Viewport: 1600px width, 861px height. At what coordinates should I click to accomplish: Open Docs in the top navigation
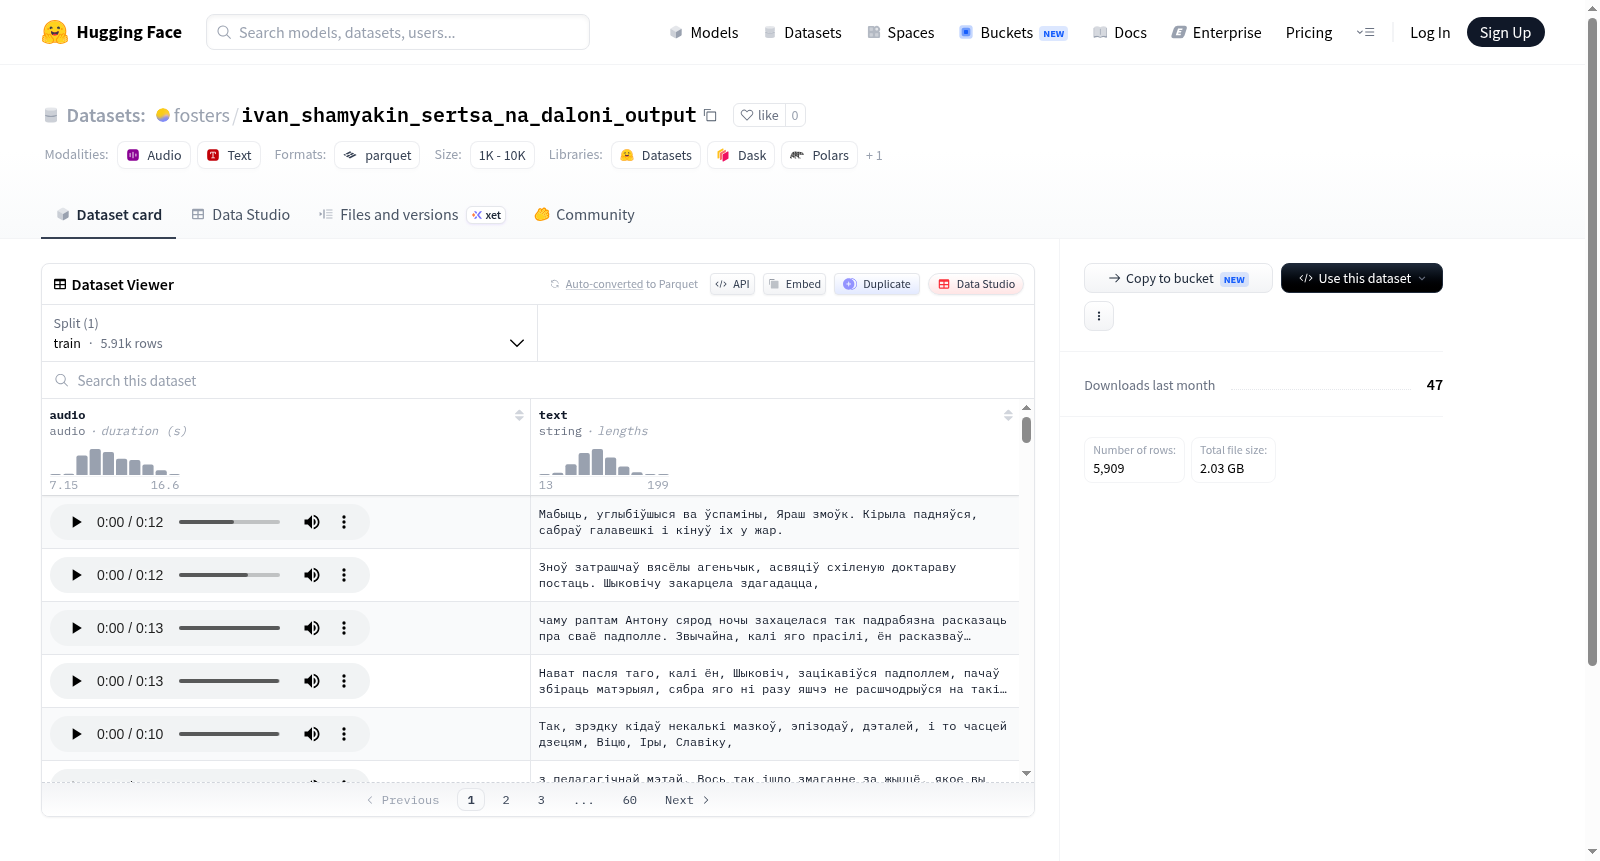point(1120,32)
